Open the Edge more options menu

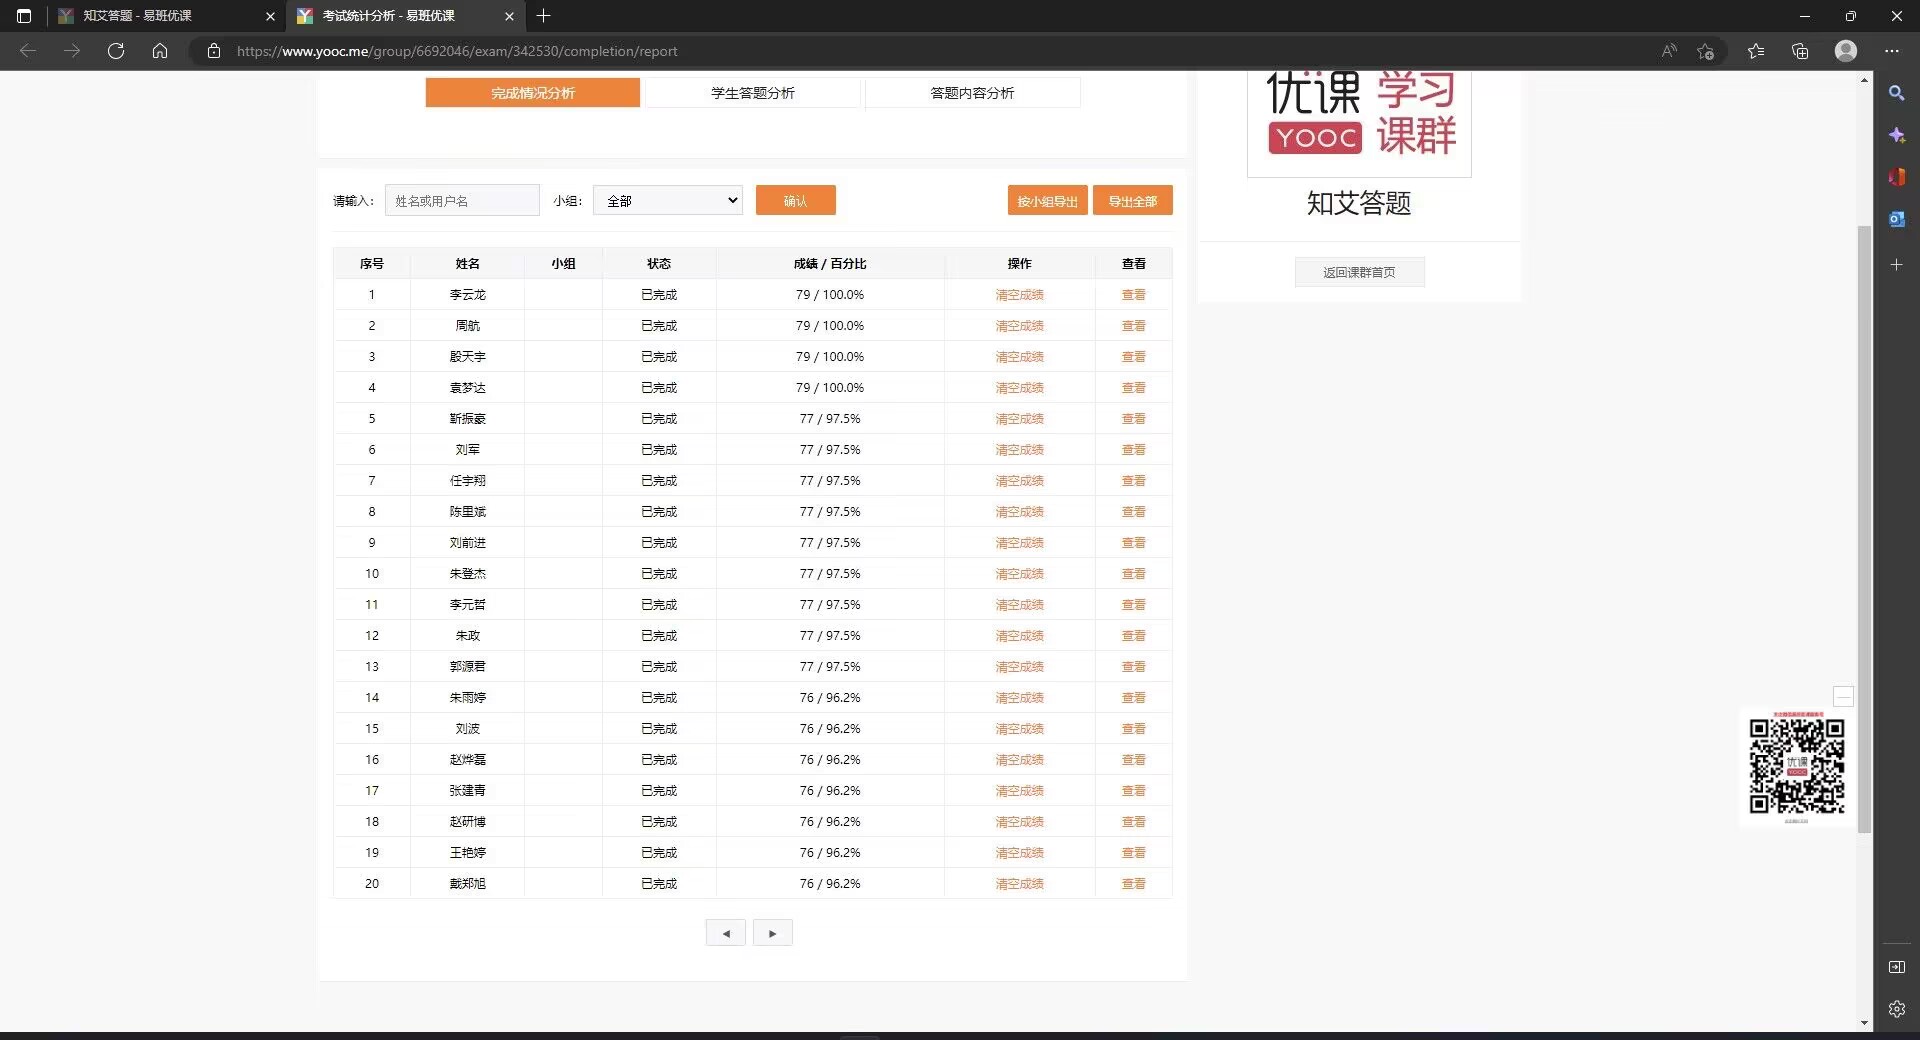click(1891, 51)
